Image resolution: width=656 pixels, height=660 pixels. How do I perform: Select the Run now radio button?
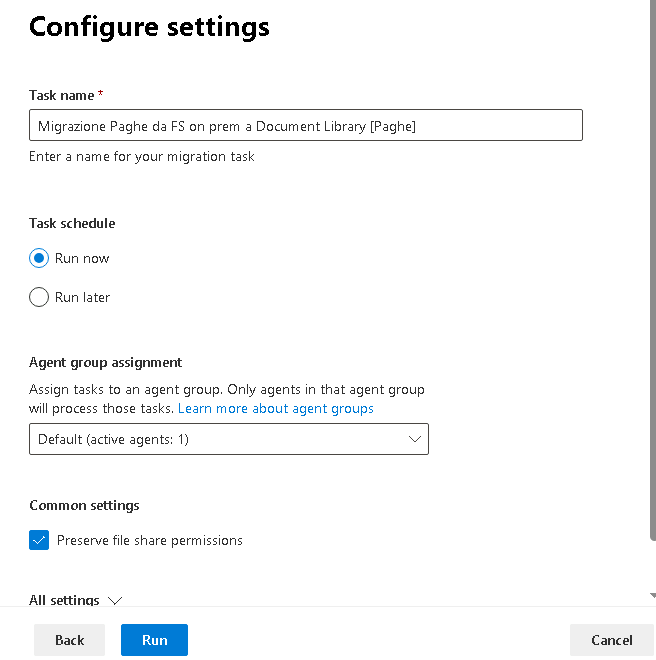39,258
